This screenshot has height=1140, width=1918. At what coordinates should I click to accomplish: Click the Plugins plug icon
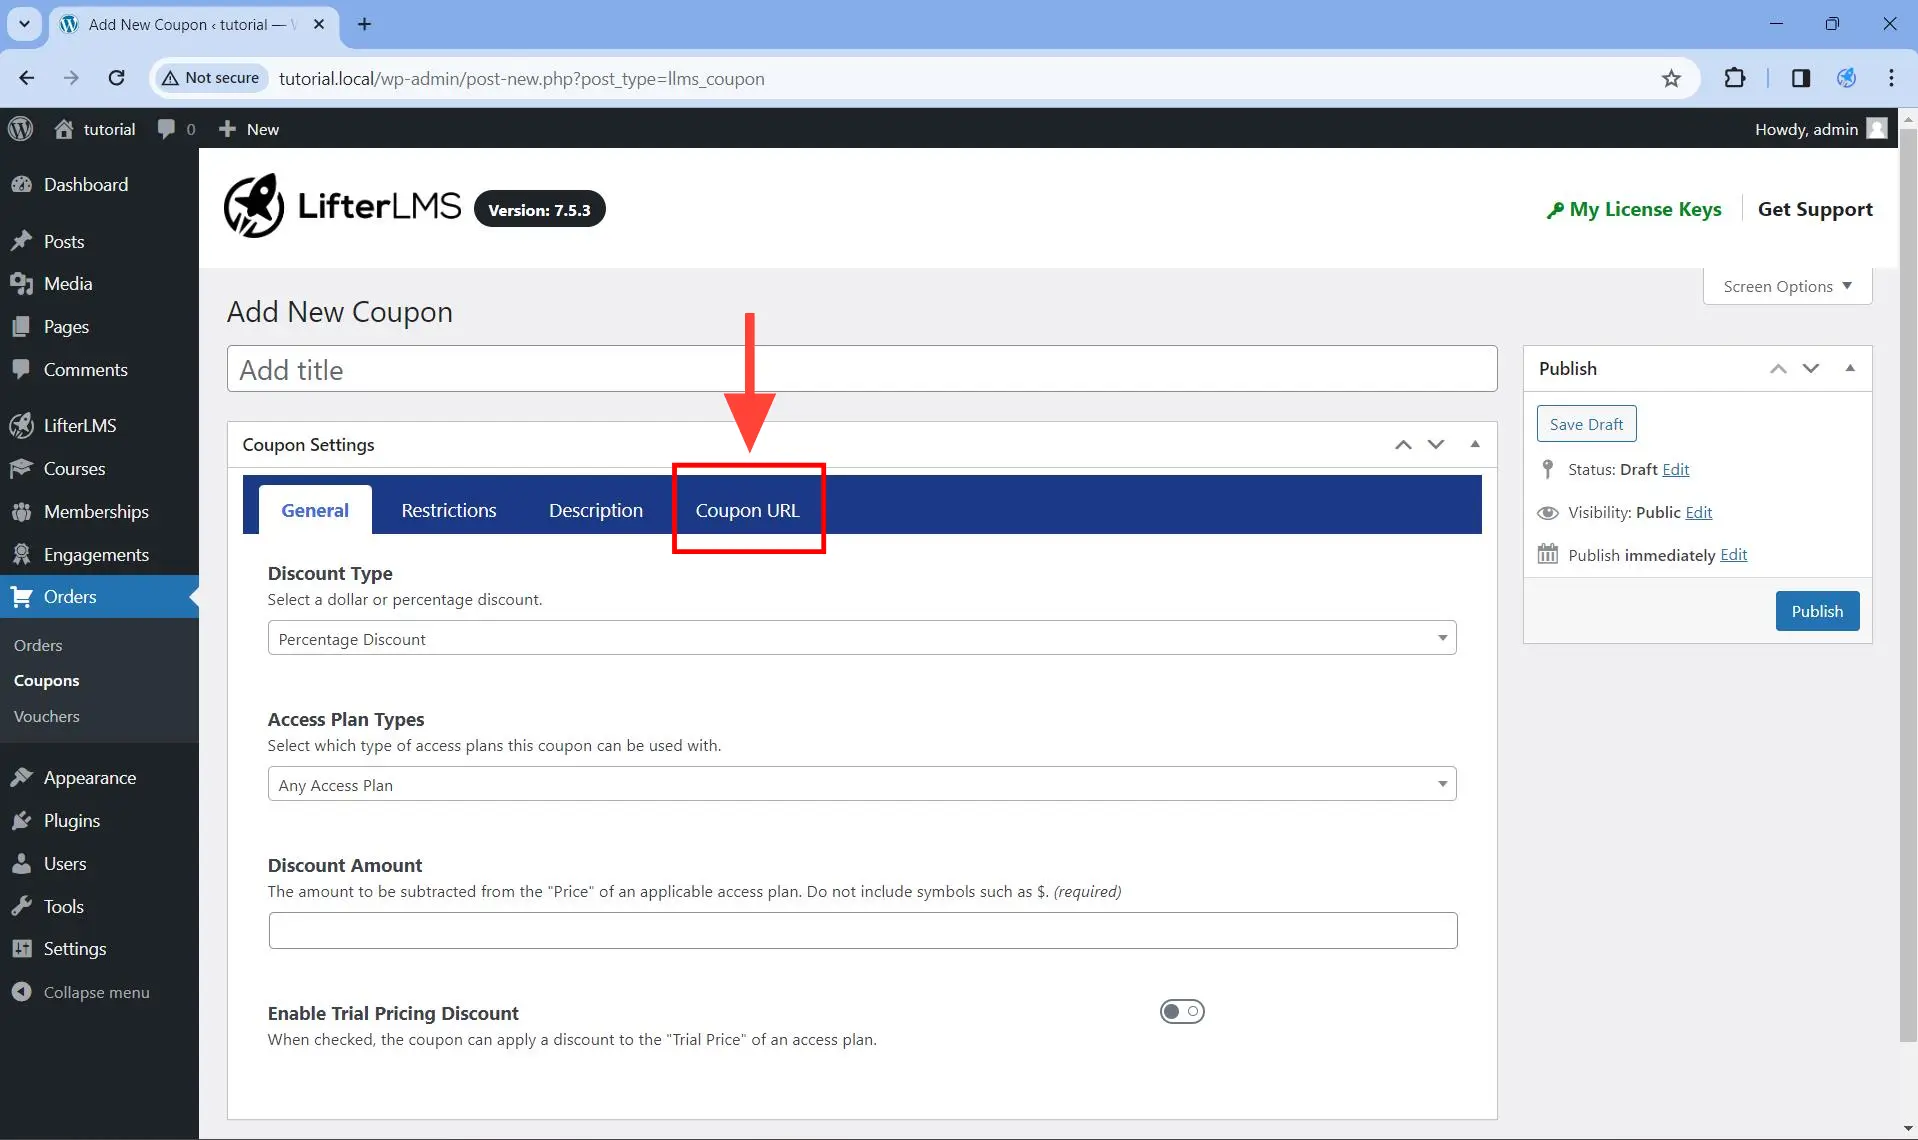click(x=21, y=821)
